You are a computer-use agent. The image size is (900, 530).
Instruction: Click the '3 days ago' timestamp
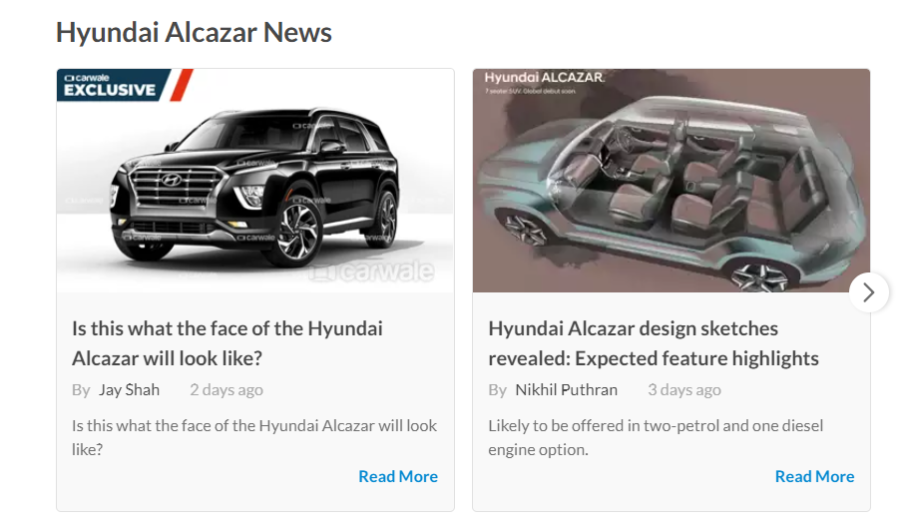(684, 390)
